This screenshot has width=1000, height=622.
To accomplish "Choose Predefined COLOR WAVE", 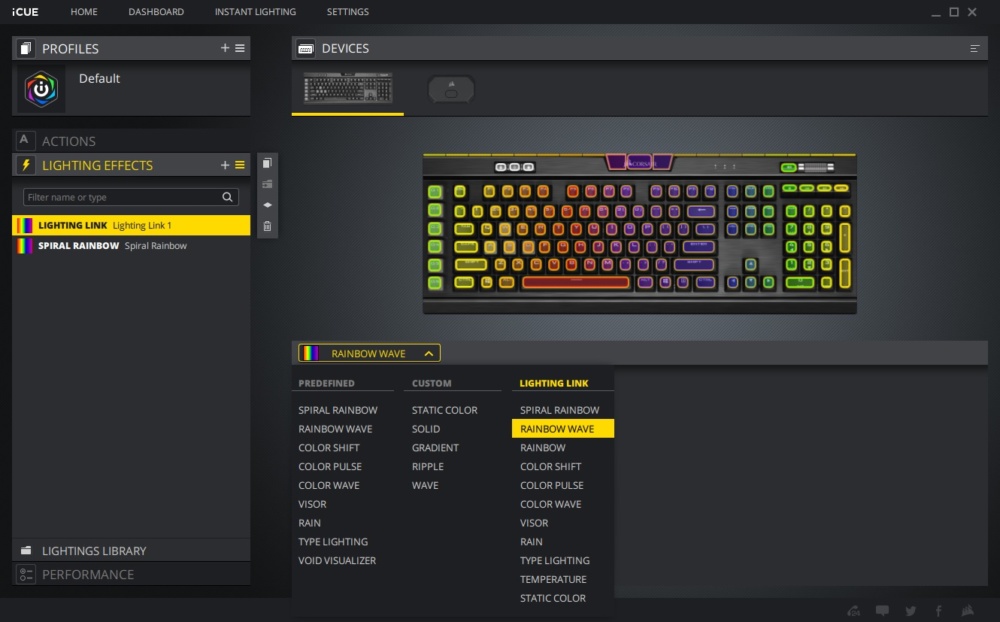I will pyautogui.click(x=328, y=485).
